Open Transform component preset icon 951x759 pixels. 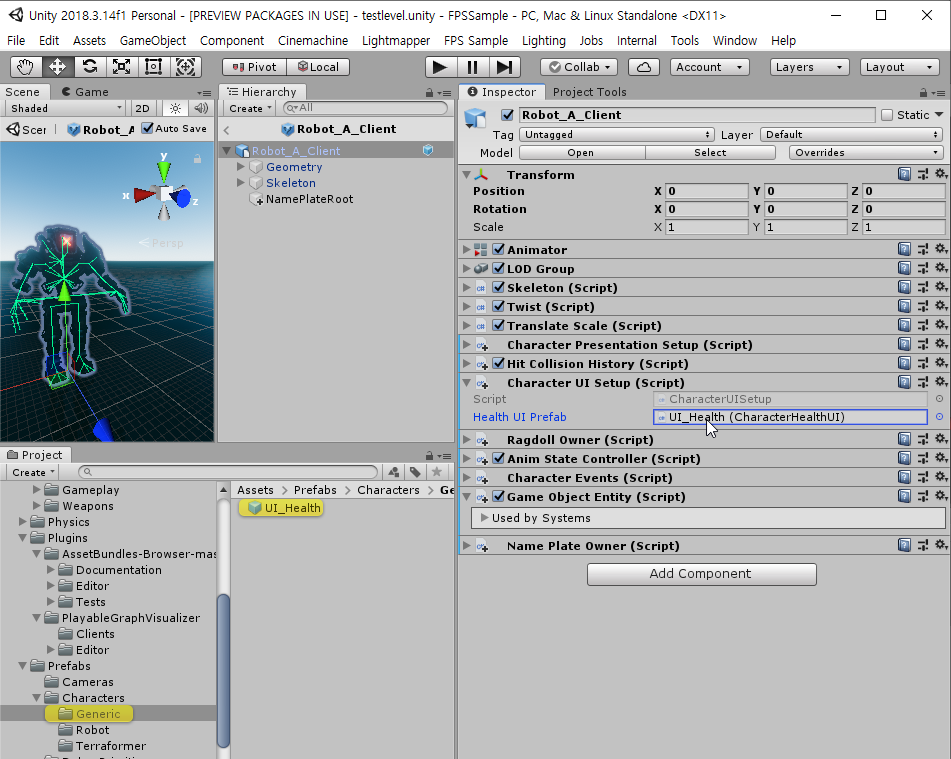click(x=922, y=175)
